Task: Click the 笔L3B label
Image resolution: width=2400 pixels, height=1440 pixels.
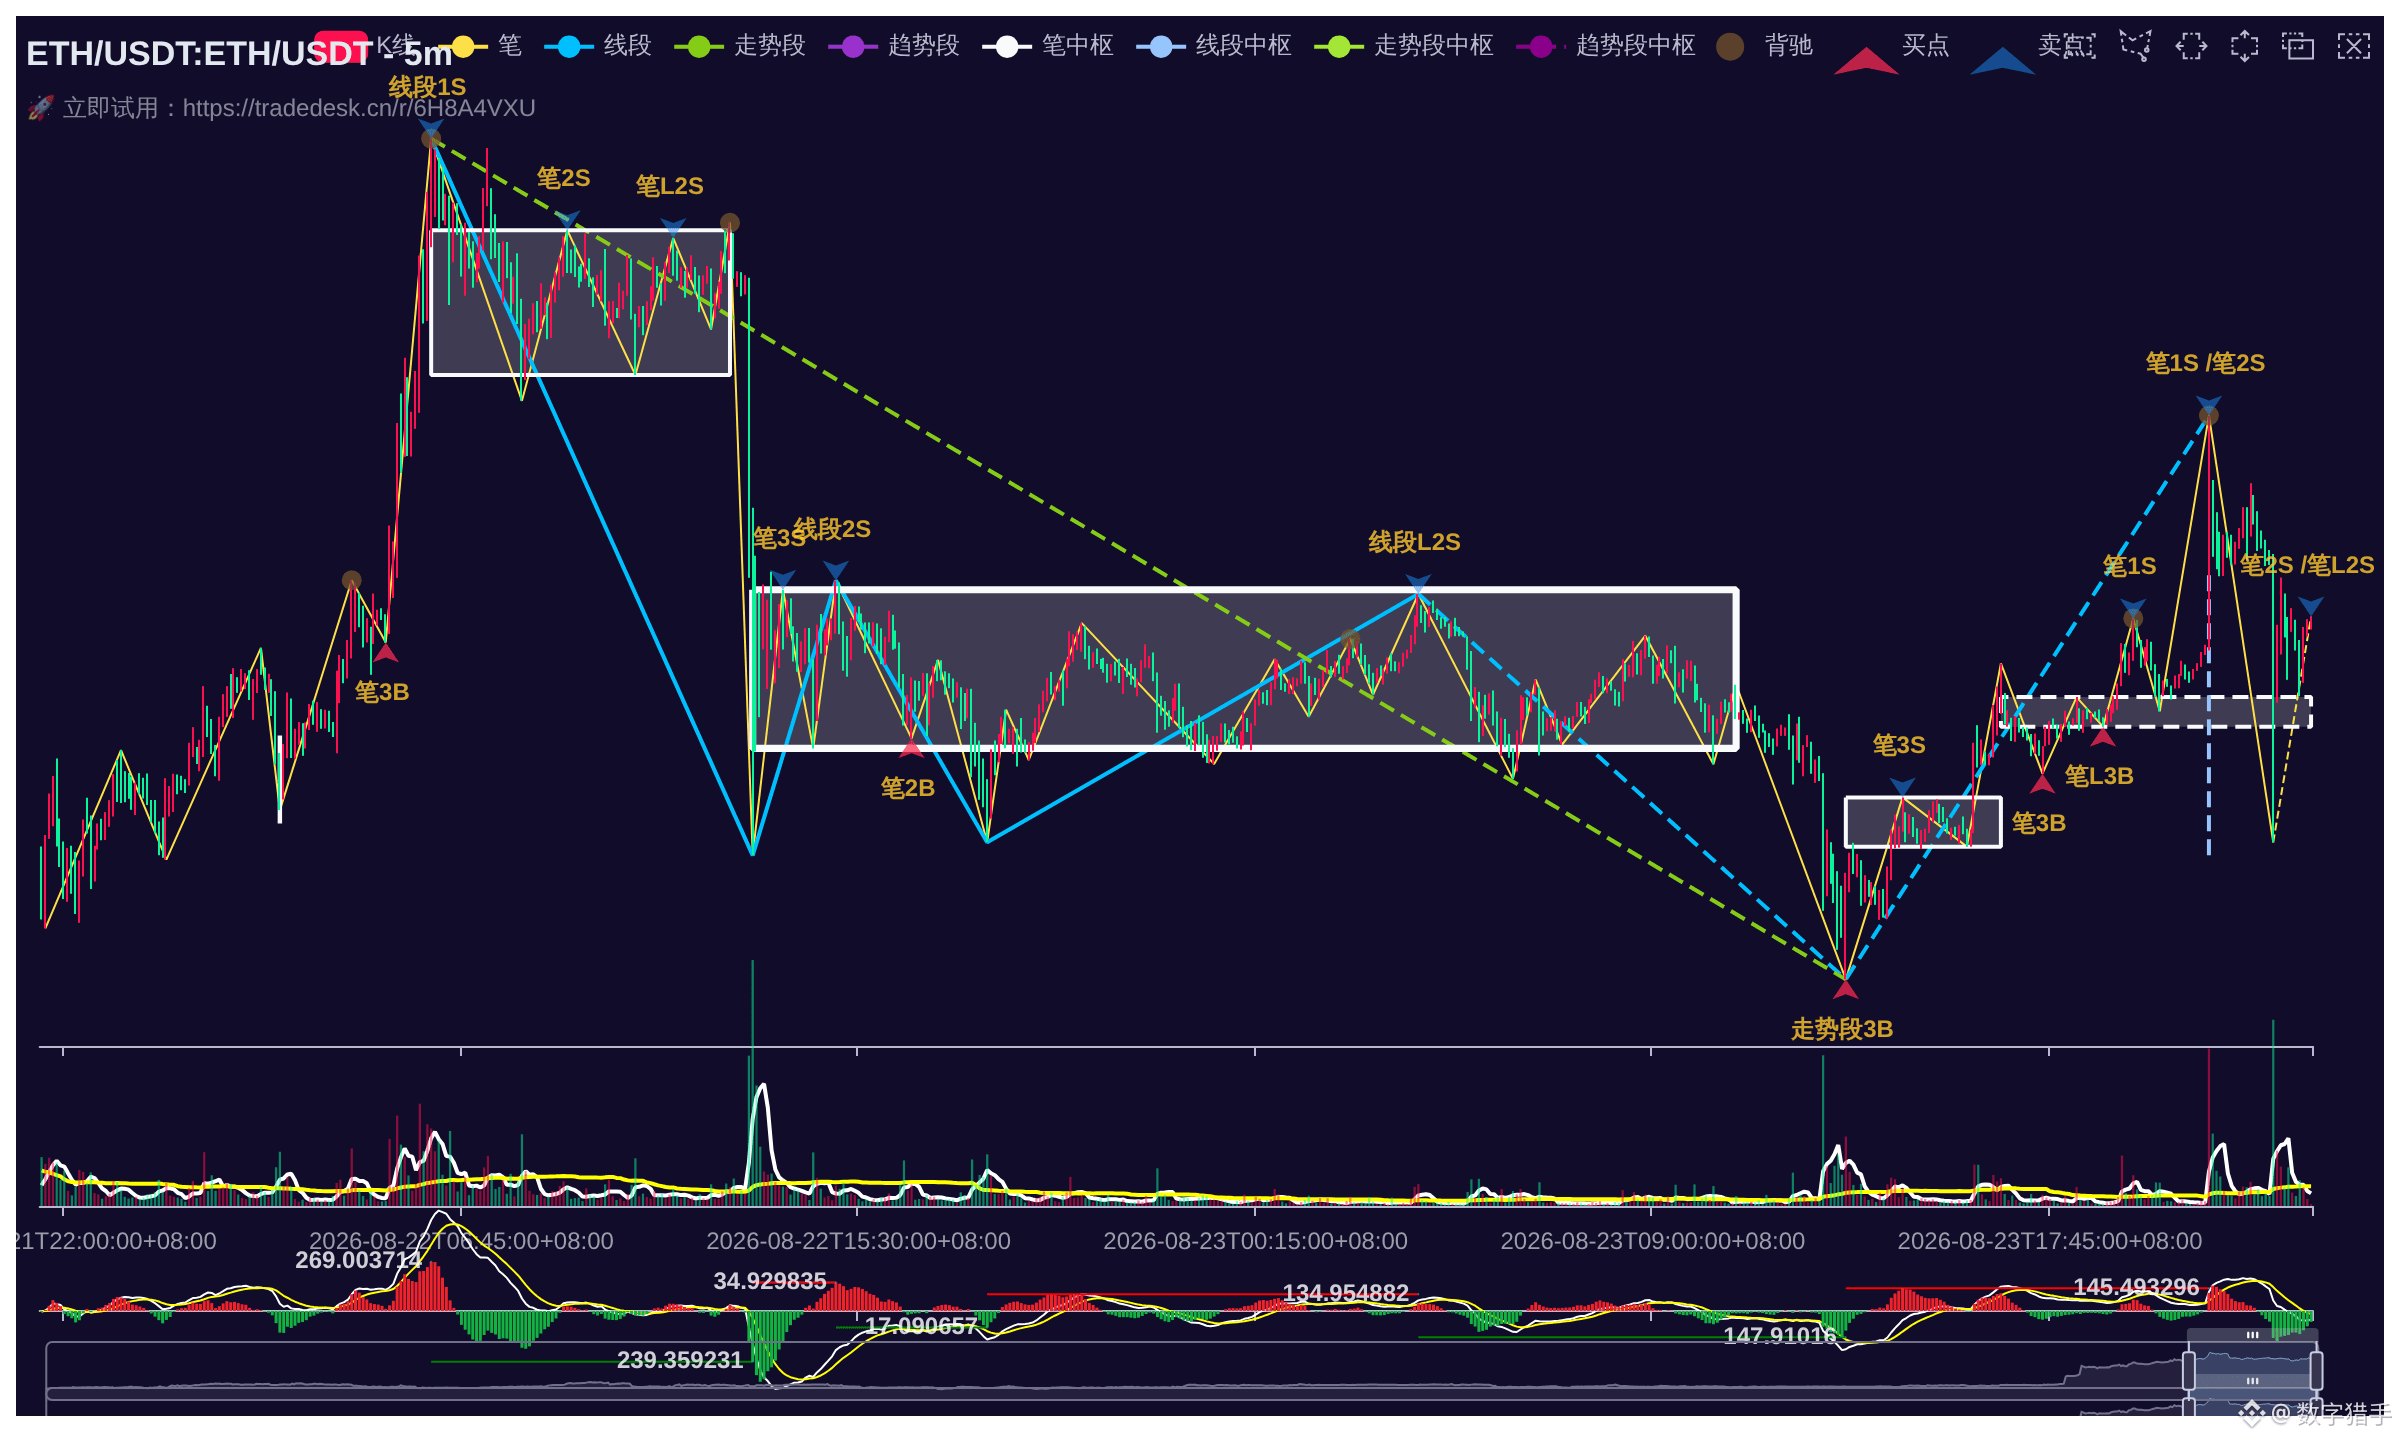Action: [2099, 776]
